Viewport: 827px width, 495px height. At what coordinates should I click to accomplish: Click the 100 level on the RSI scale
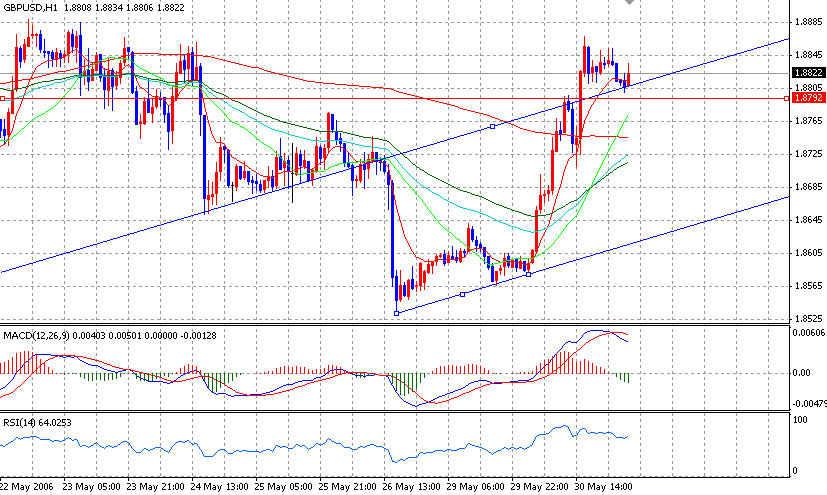800,420
